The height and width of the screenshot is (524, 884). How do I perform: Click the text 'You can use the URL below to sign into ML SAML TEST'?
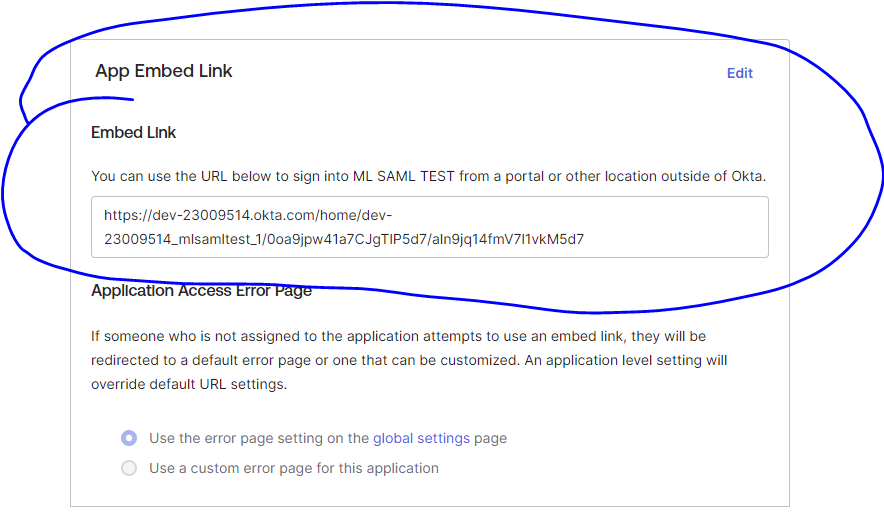point(273,177)
